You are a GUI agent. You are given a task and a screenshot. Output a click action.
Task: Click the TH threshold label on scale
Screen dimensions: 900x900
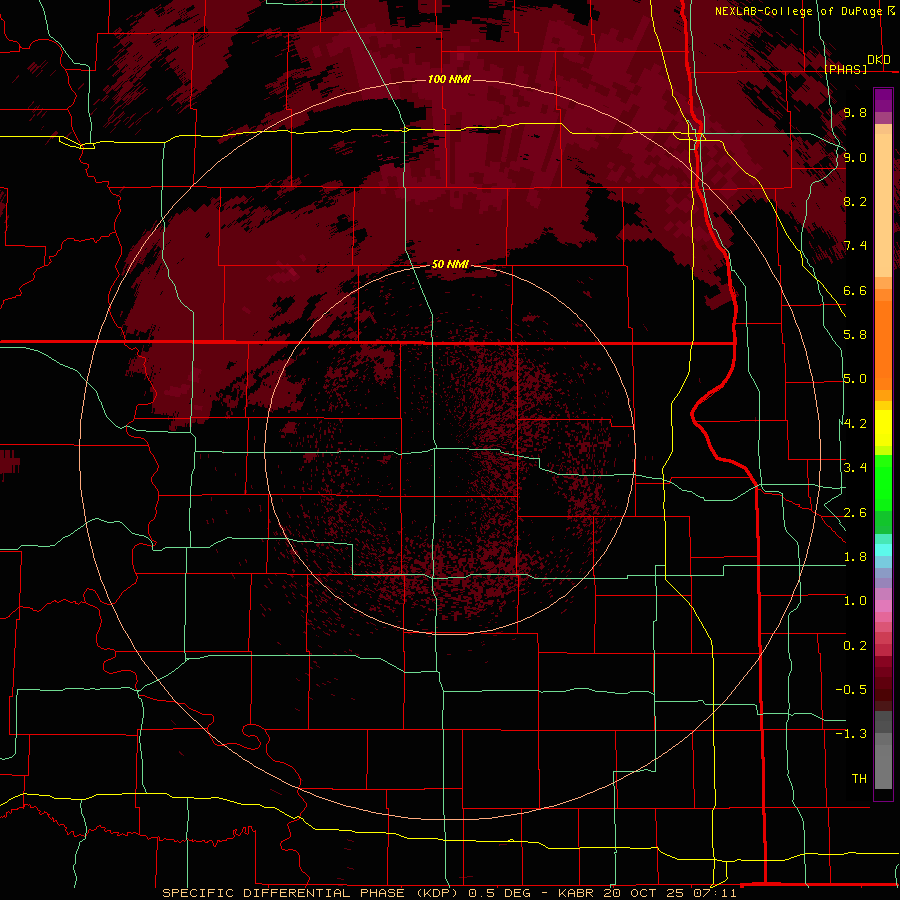859,779
